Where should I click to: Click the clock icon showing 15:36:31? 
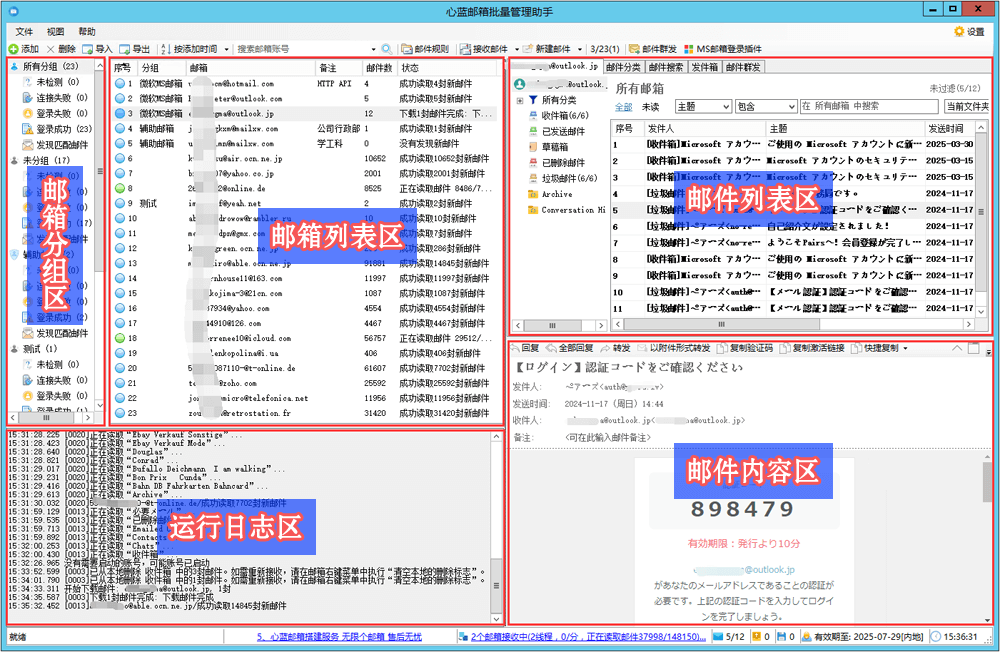click(935, 636)
